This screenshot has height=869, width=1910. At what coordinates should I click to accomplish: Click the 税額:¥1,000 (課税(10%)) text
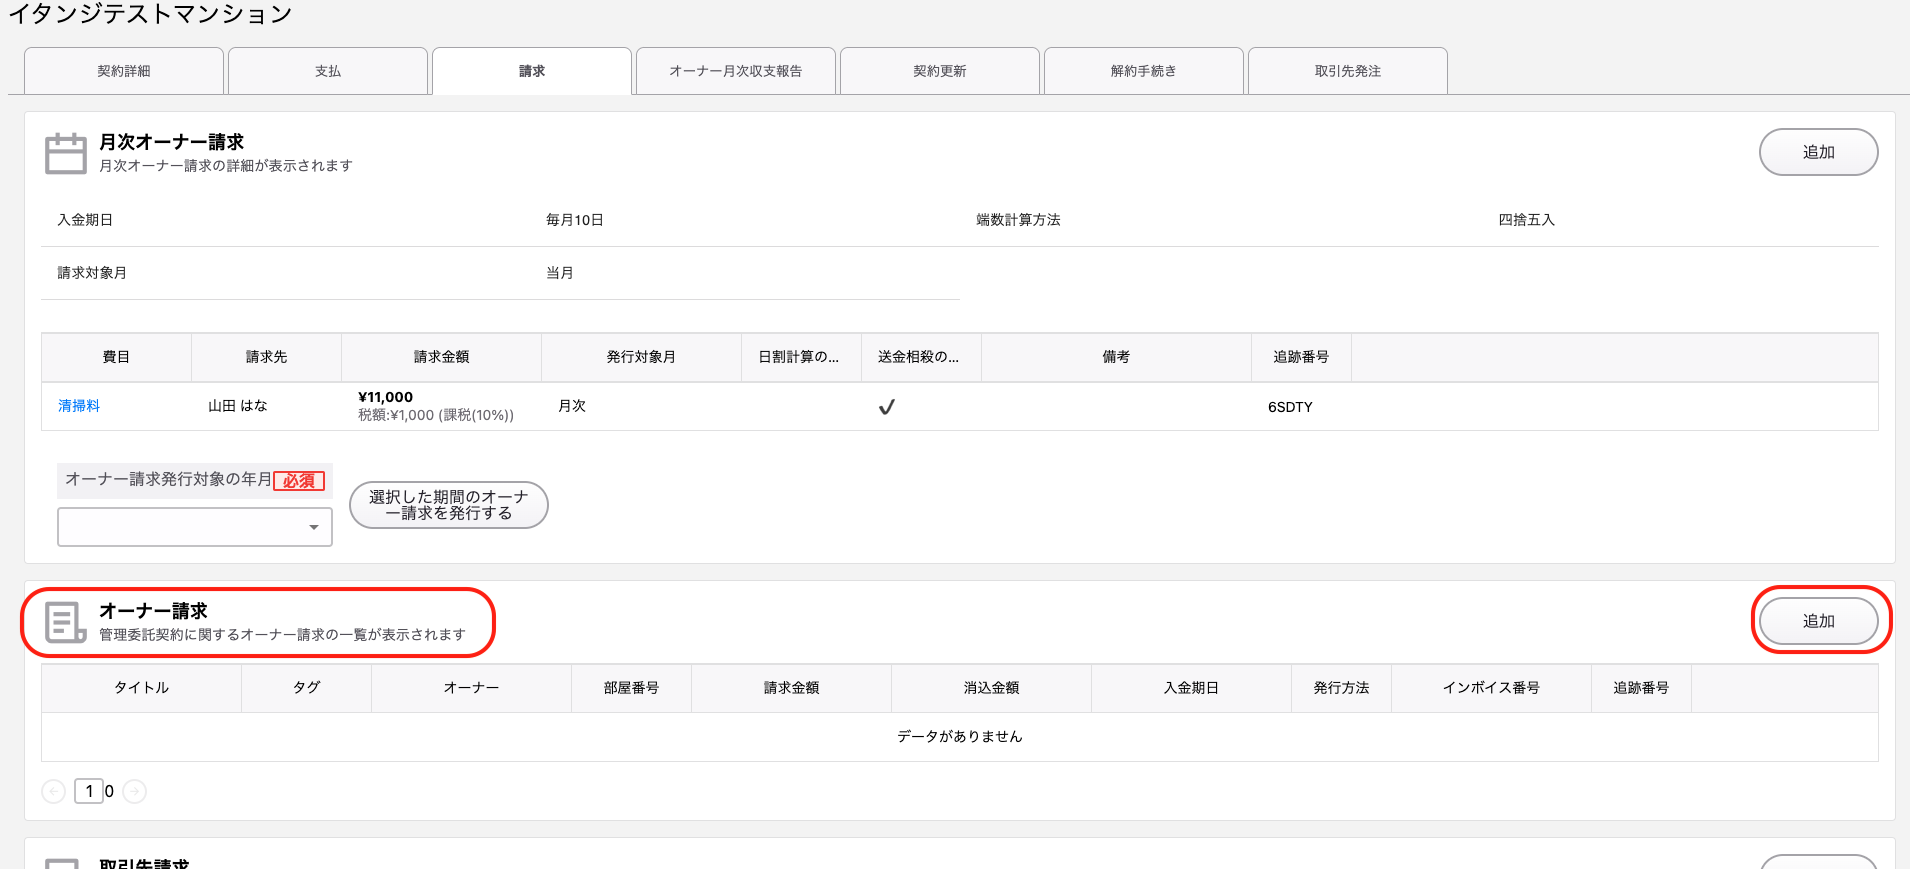click(x=436, y=415)
